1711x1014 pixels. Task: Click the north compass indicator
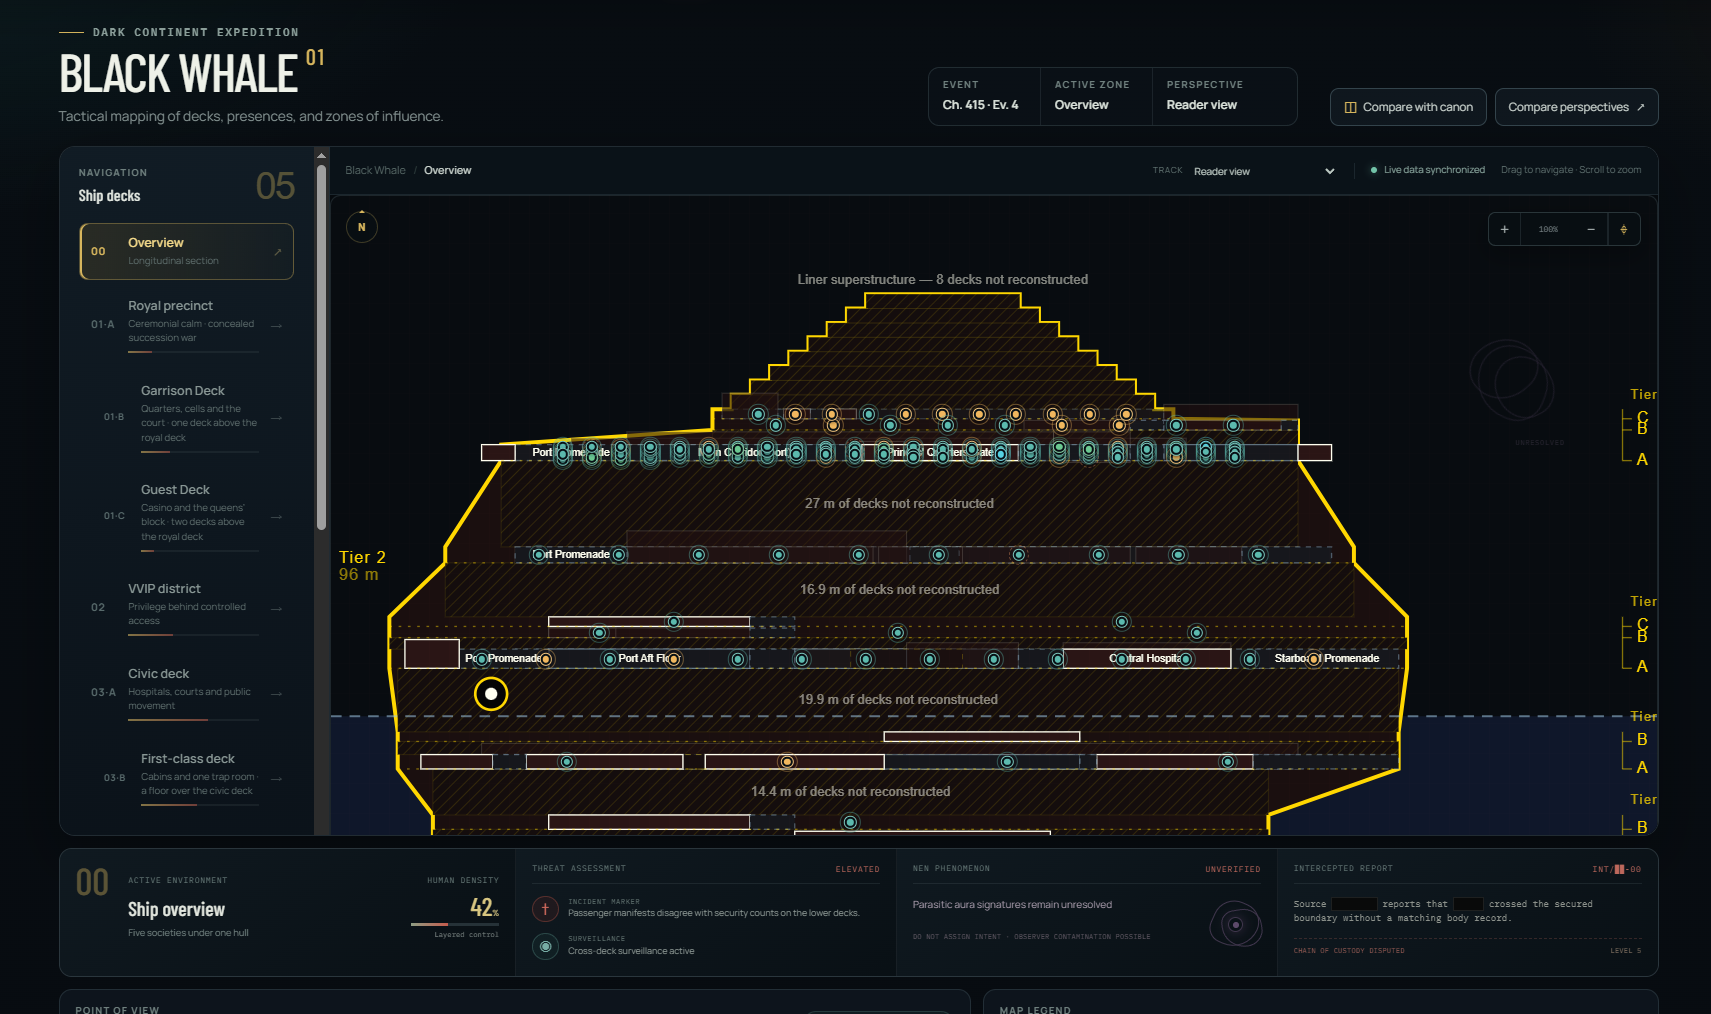pyautogui.click(x=362, y=227)
